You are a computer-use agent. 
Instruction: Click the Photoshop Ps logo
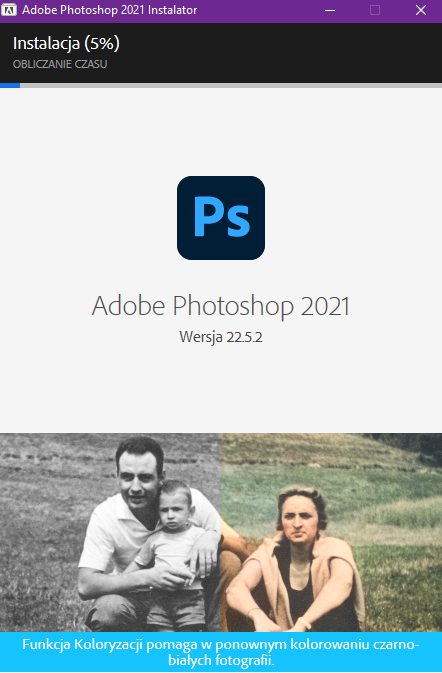click(221, 218)
